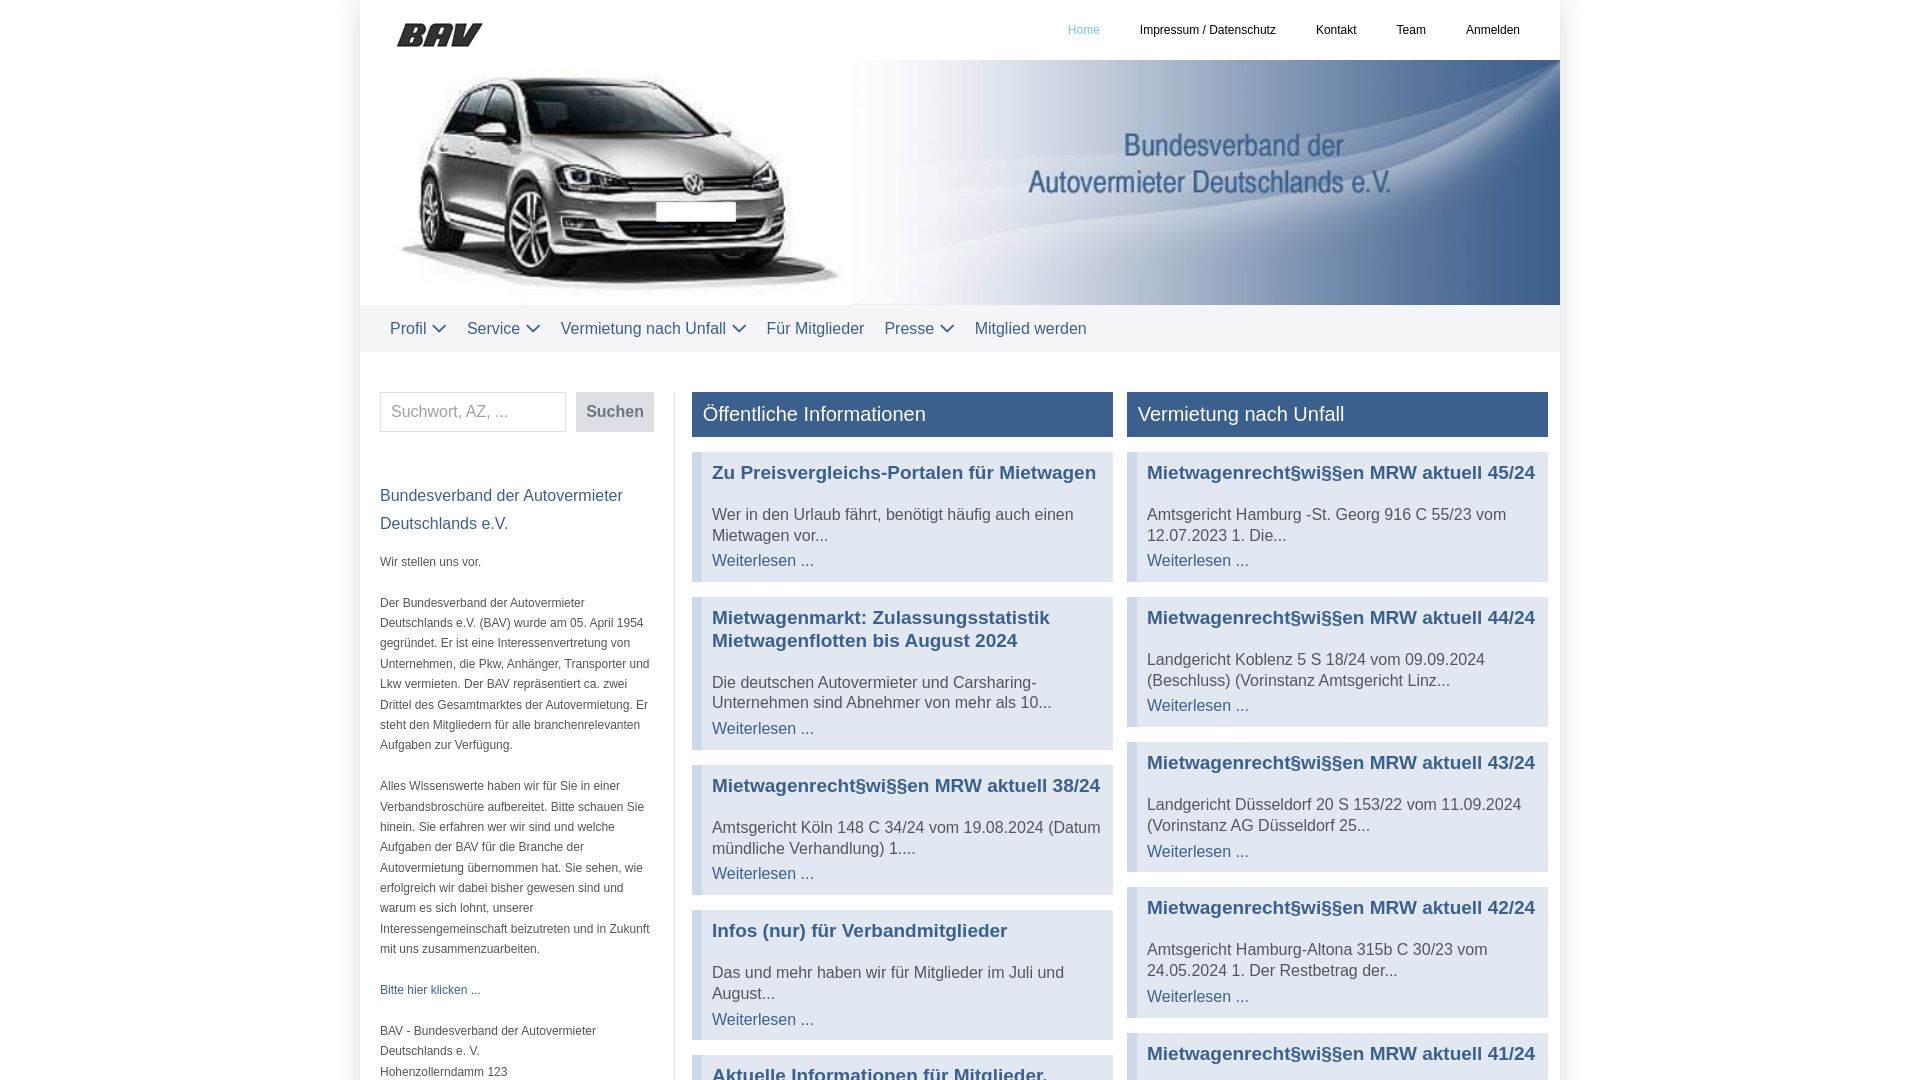Open Infos (nur) für Verbandmitglieder title
1920x1080 pixels.
(x=859, y=931)
